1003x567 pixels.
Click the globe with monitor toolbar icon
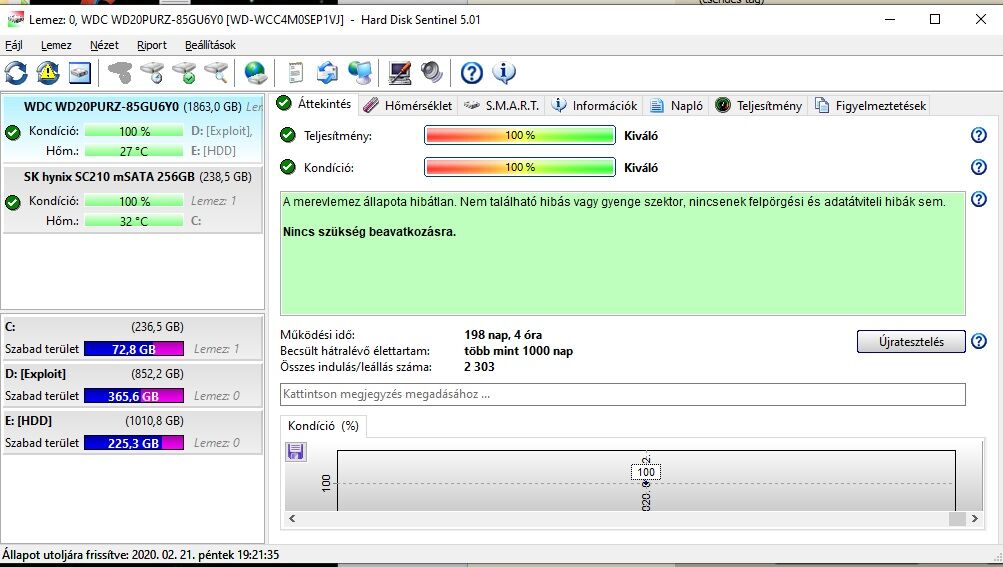click(360, 73)
